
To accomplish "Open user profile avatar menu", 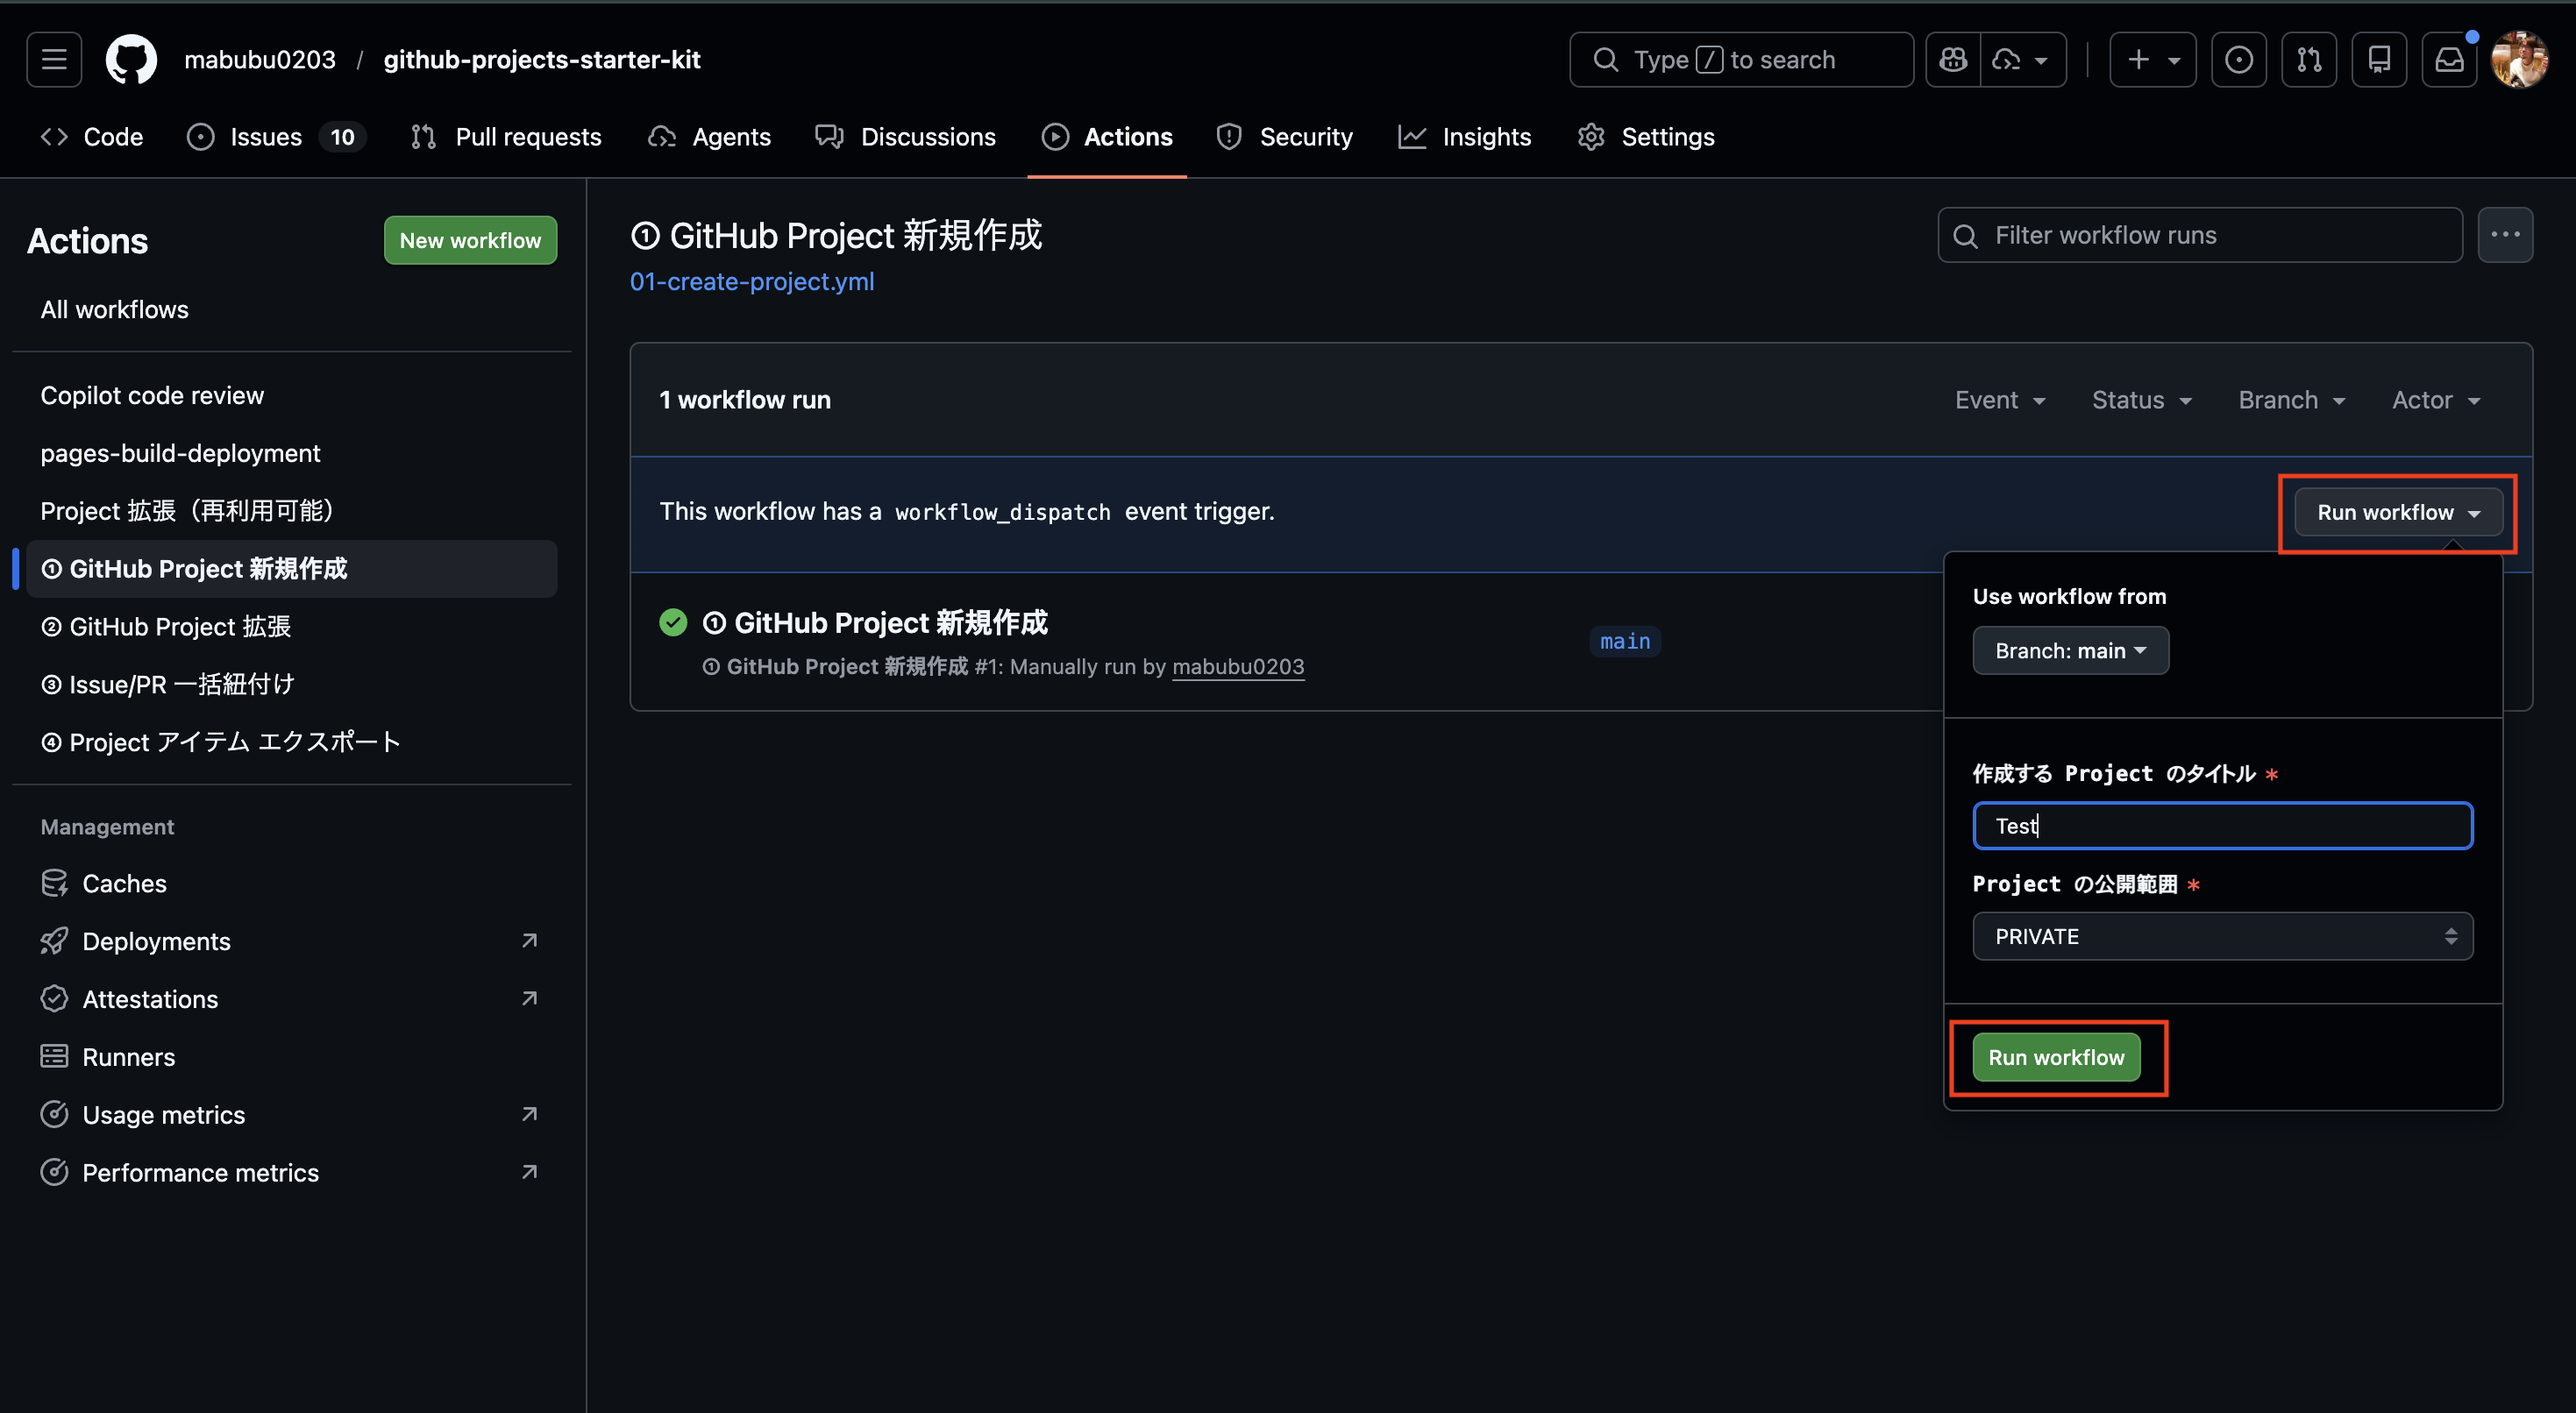I will coord(2519,60).
